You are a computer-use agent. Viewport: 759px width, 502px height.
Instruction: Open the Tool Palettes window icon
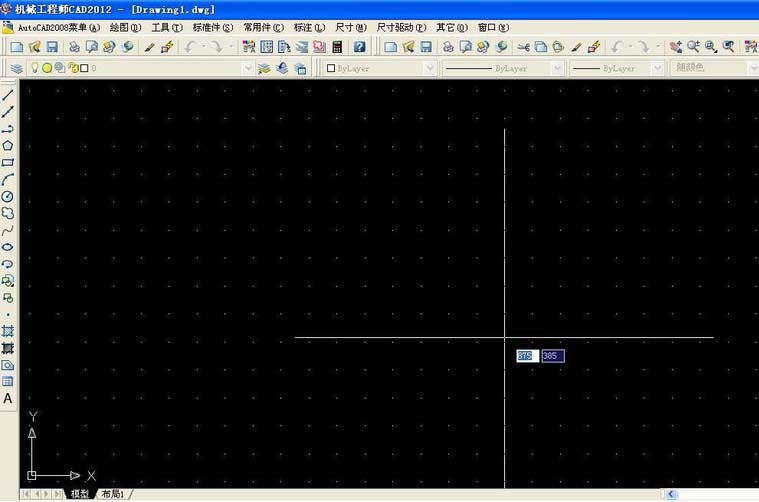click(x=284, y=47)
